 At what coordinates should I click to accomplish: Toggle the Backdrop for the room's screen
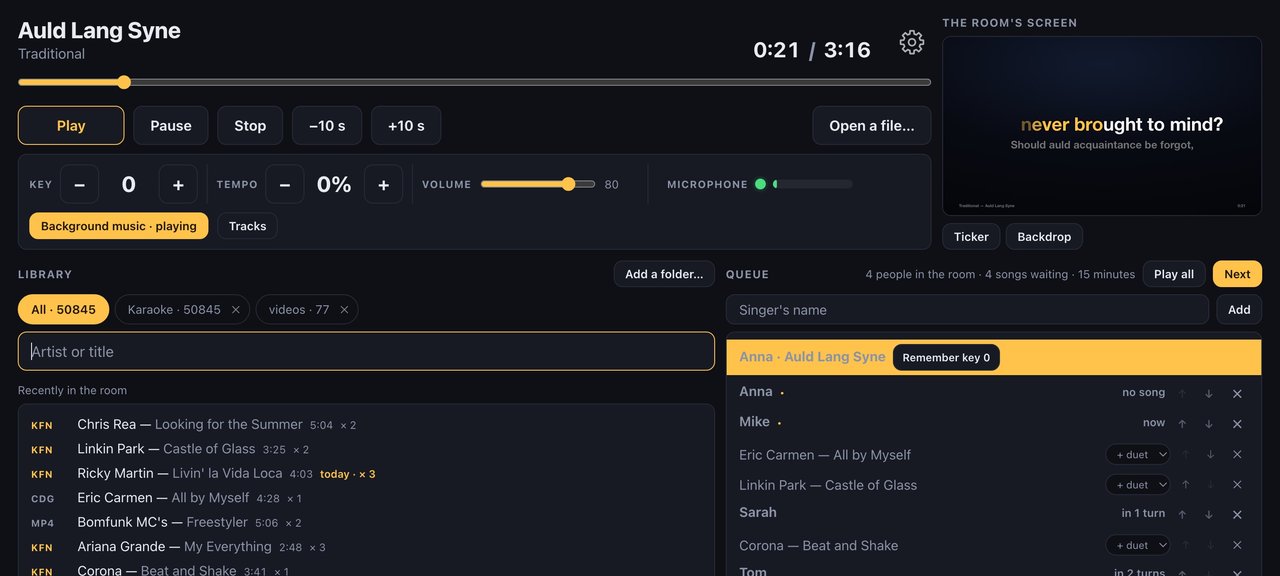(1044, 237)
